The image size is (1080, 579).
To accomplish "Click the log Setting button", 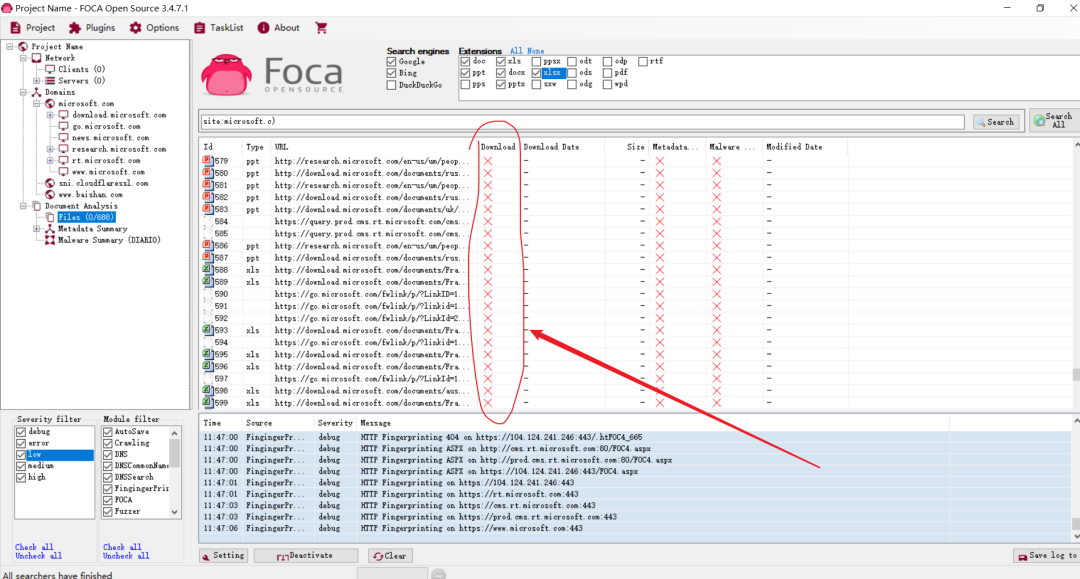I will [x=224, y=556].
